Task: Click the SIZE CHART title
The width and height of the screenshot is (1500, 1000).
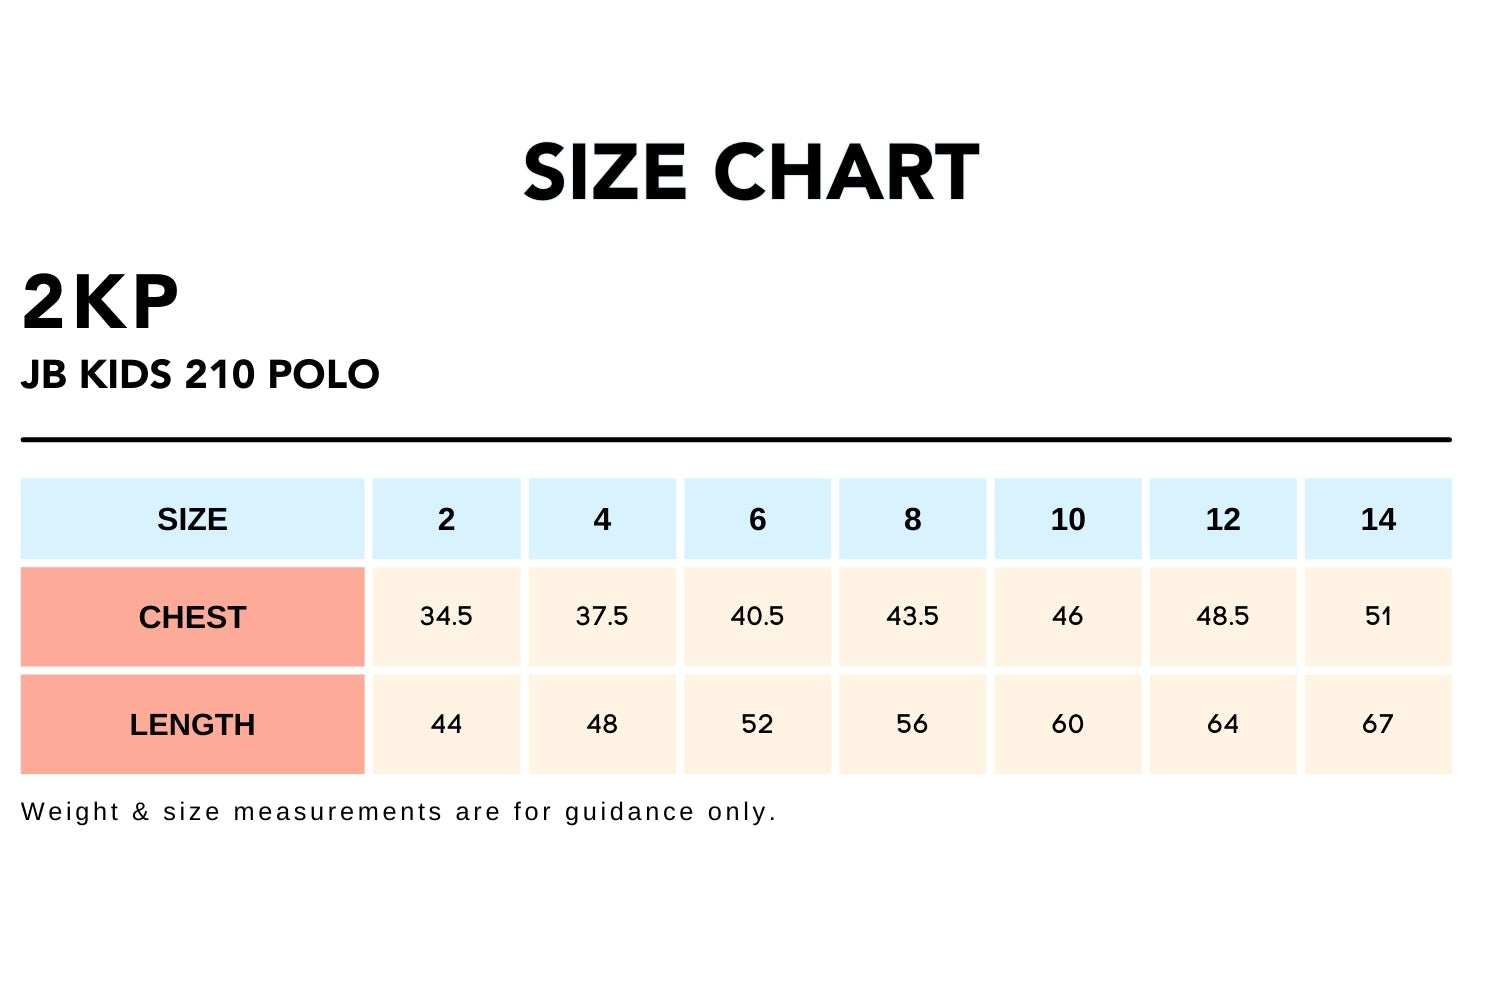Action: [750, 172]
